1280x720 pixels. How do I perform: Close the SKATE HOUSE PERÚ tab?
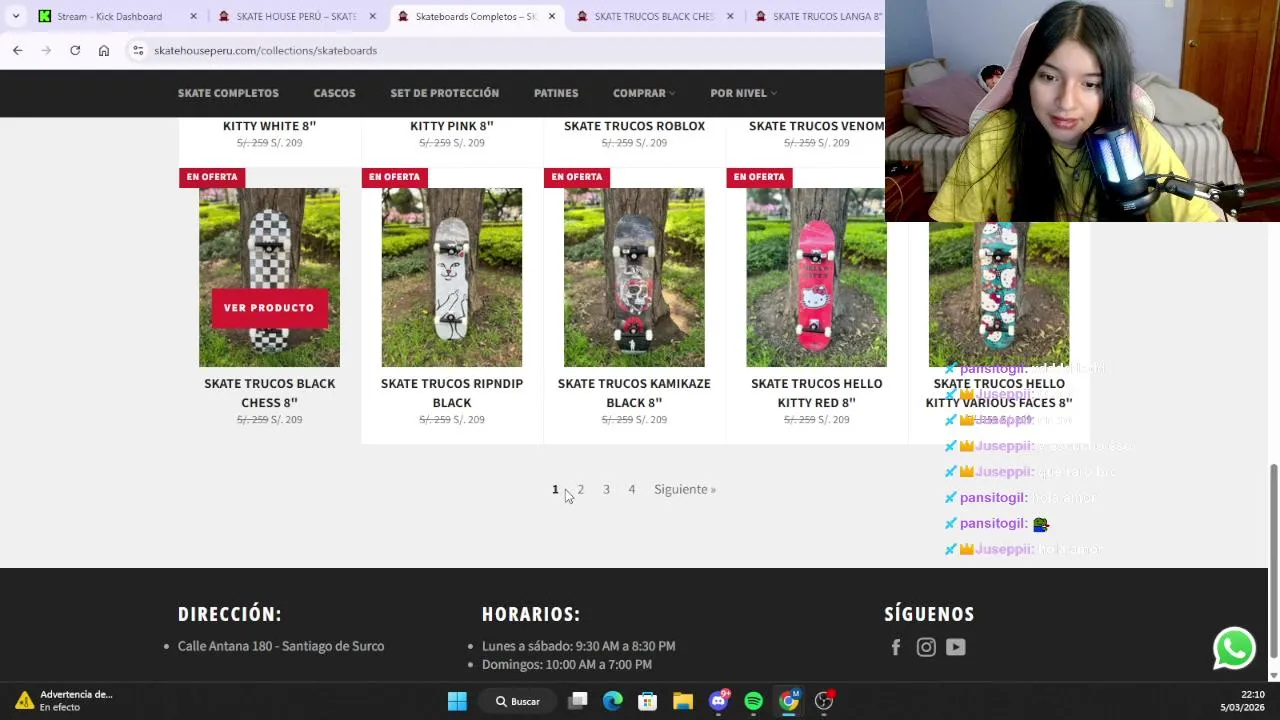pos(372,16)
